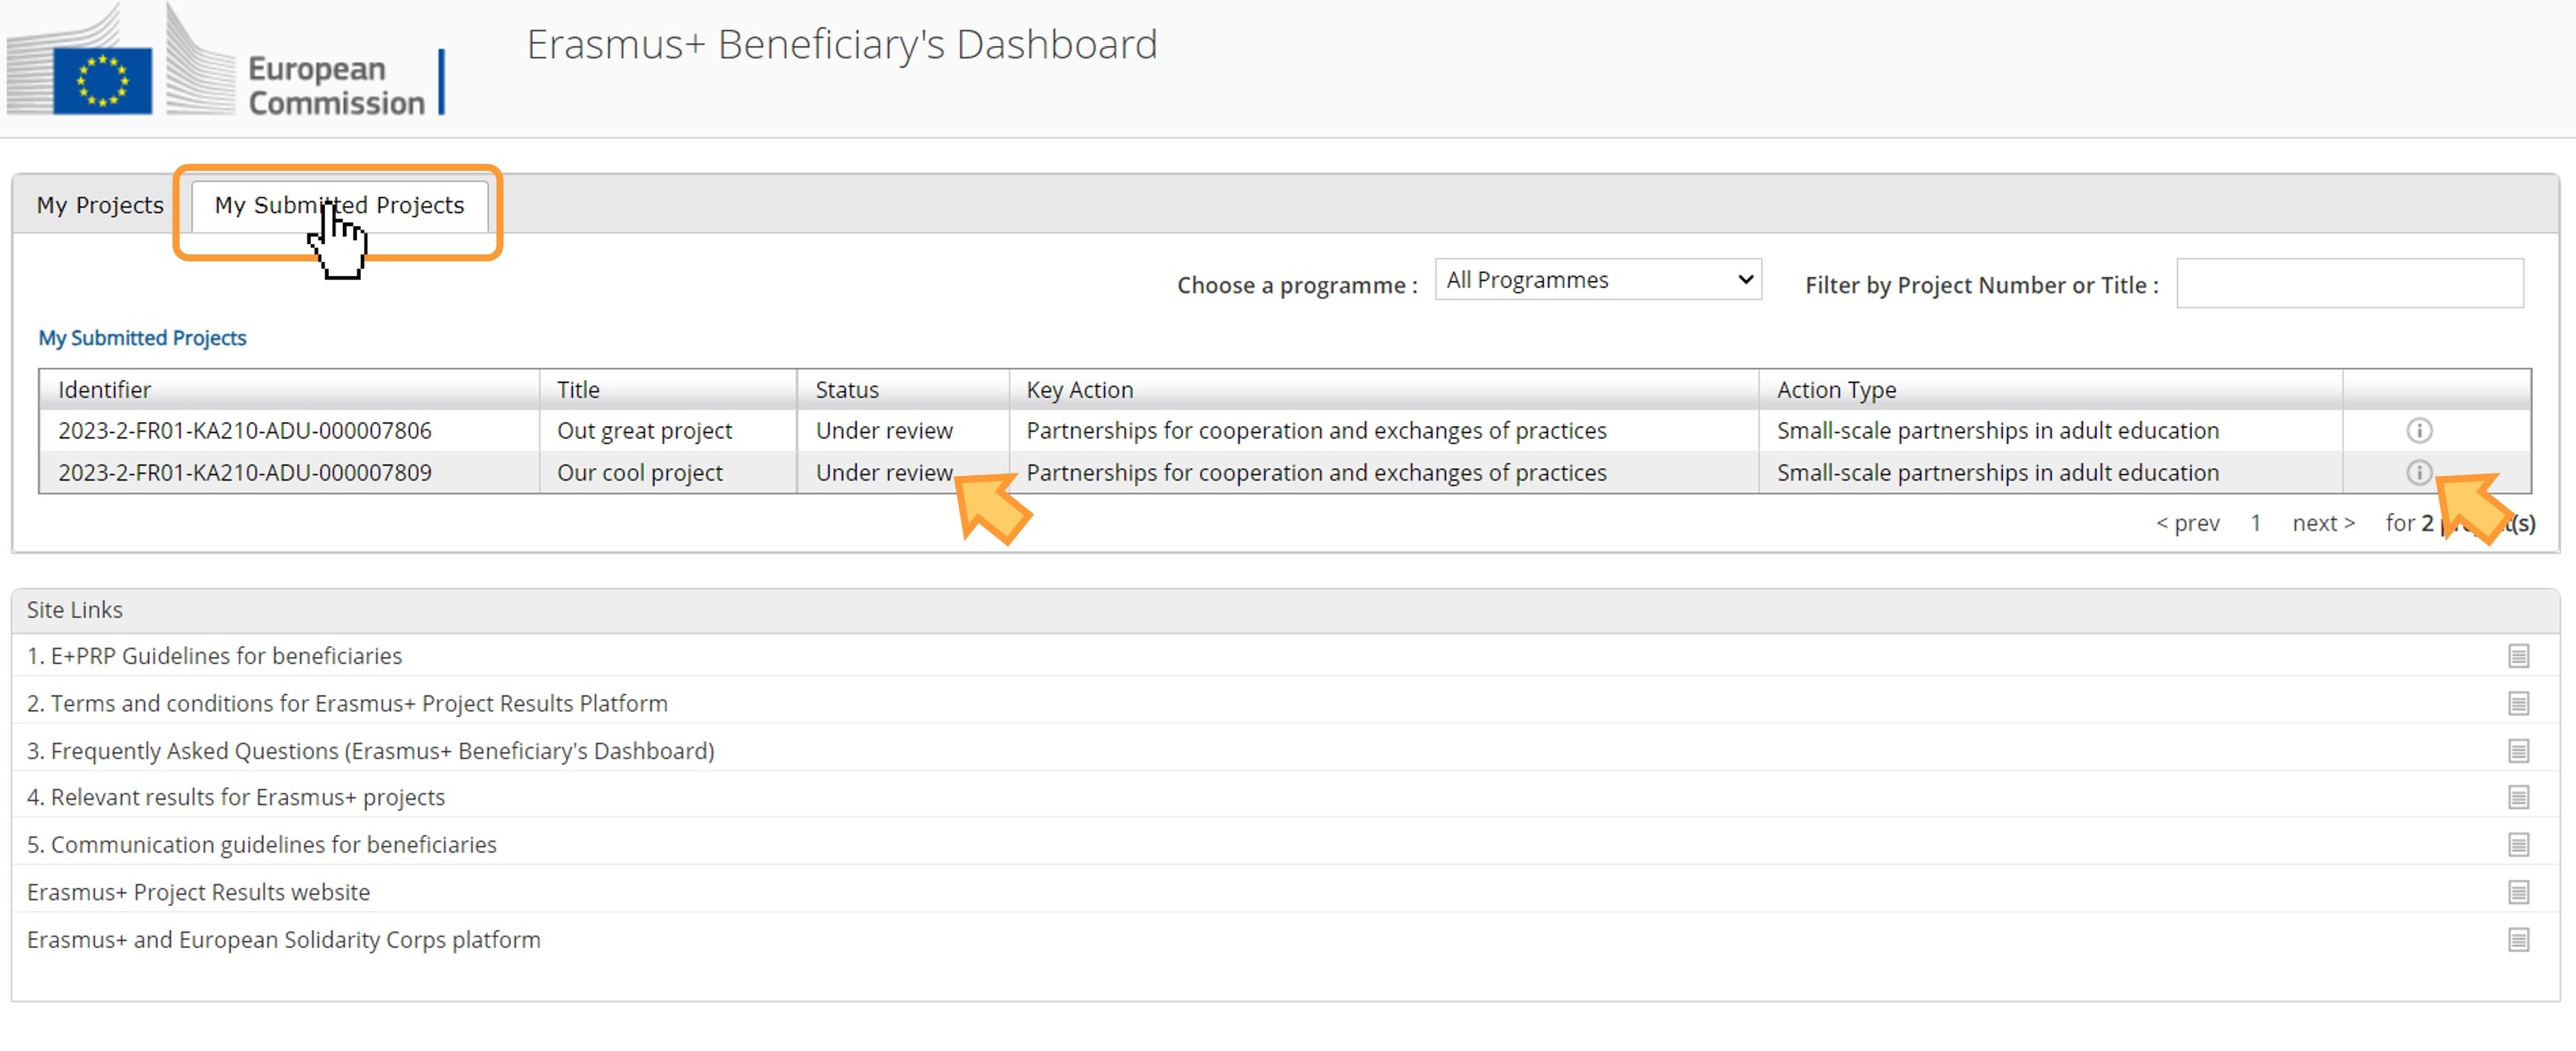Open document icon for Relevant results row

click(2518, 798)
